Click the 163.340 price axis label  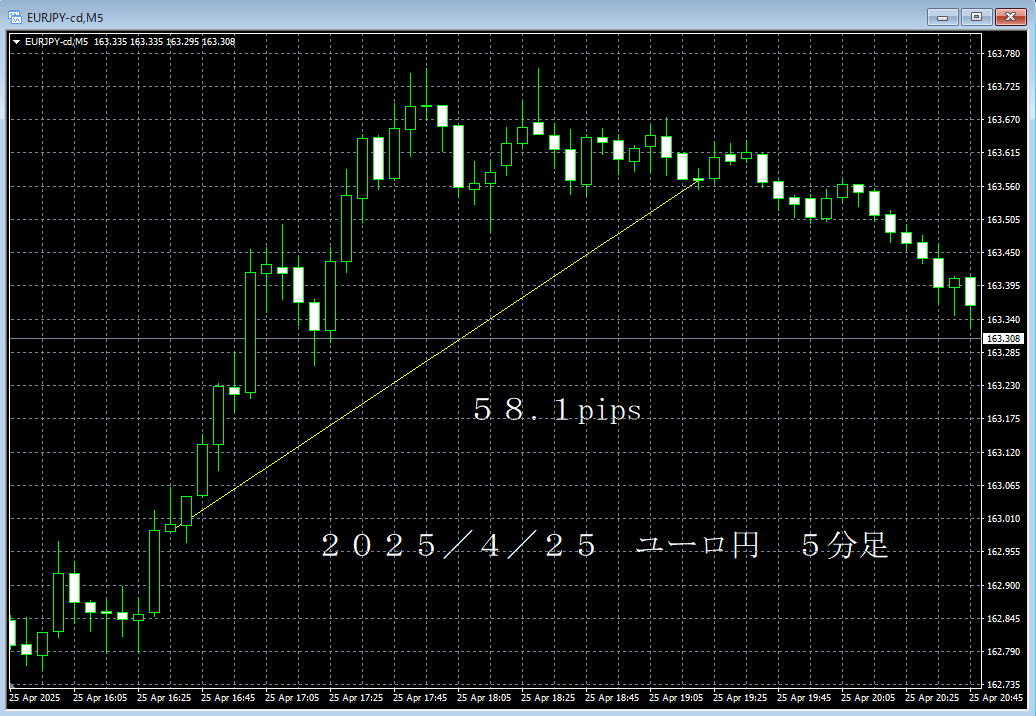[1003, 319]
